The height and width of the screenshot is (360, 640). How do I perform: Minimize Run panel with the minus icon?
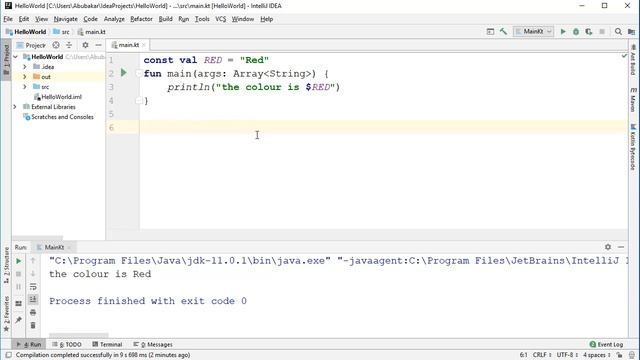coord(621,247)
